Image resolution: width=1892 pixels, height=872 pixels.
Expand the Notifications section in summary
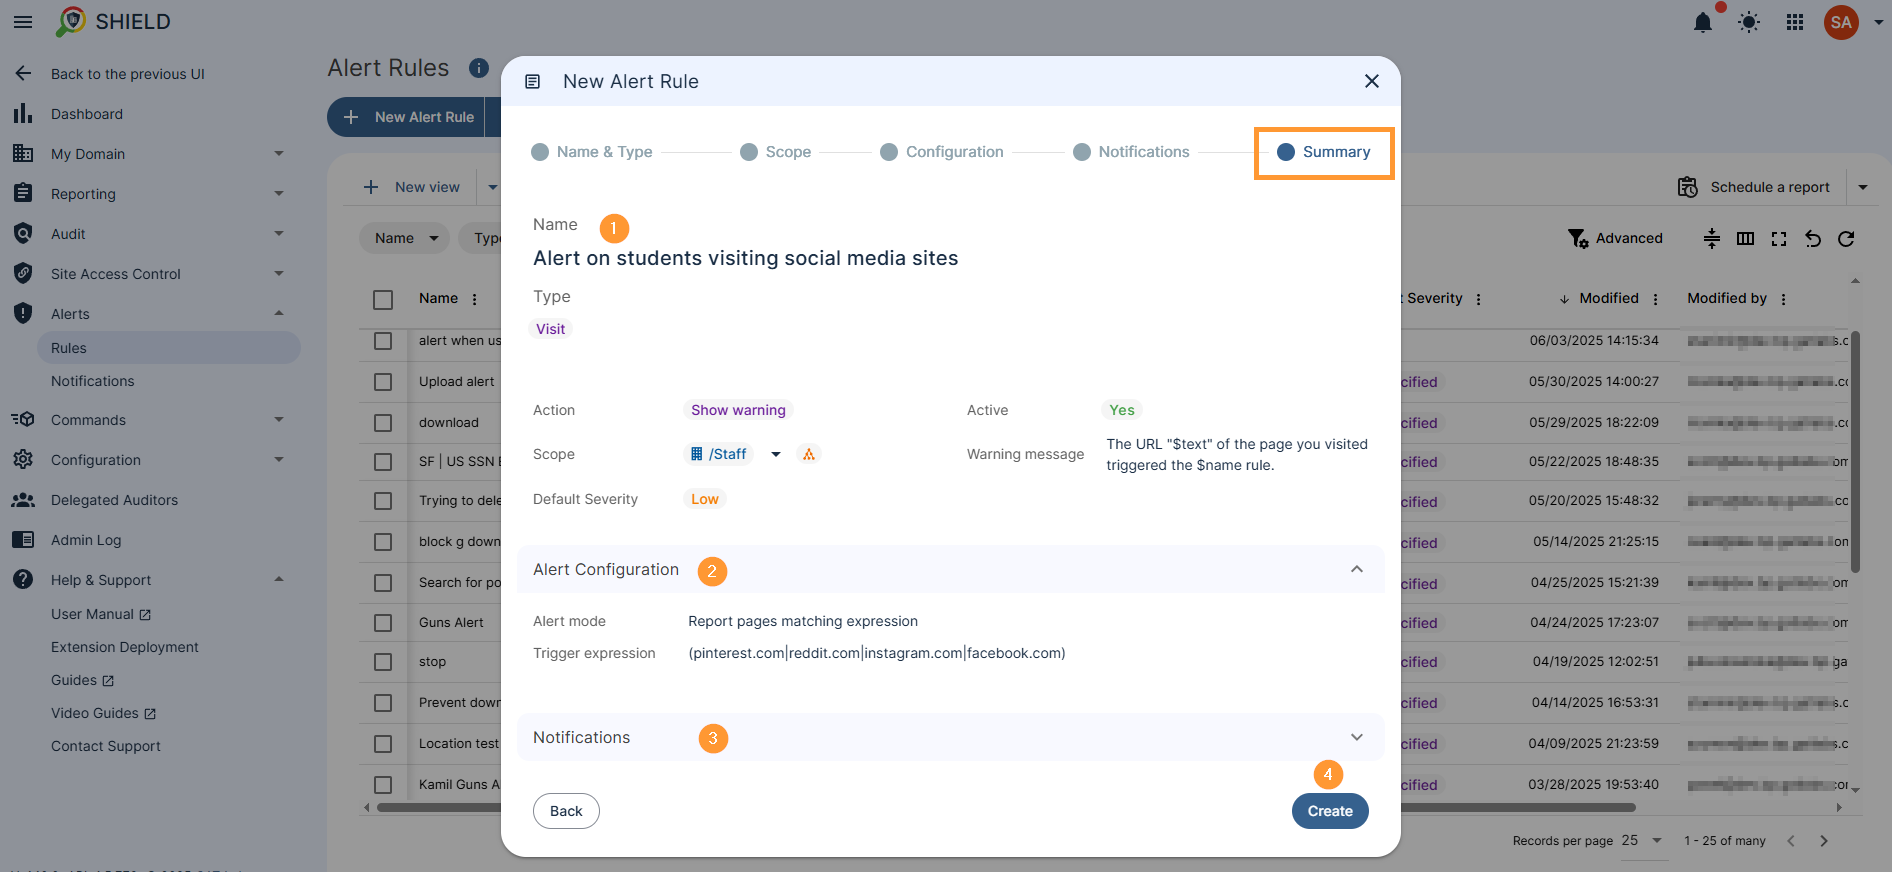click(1357, 737)
